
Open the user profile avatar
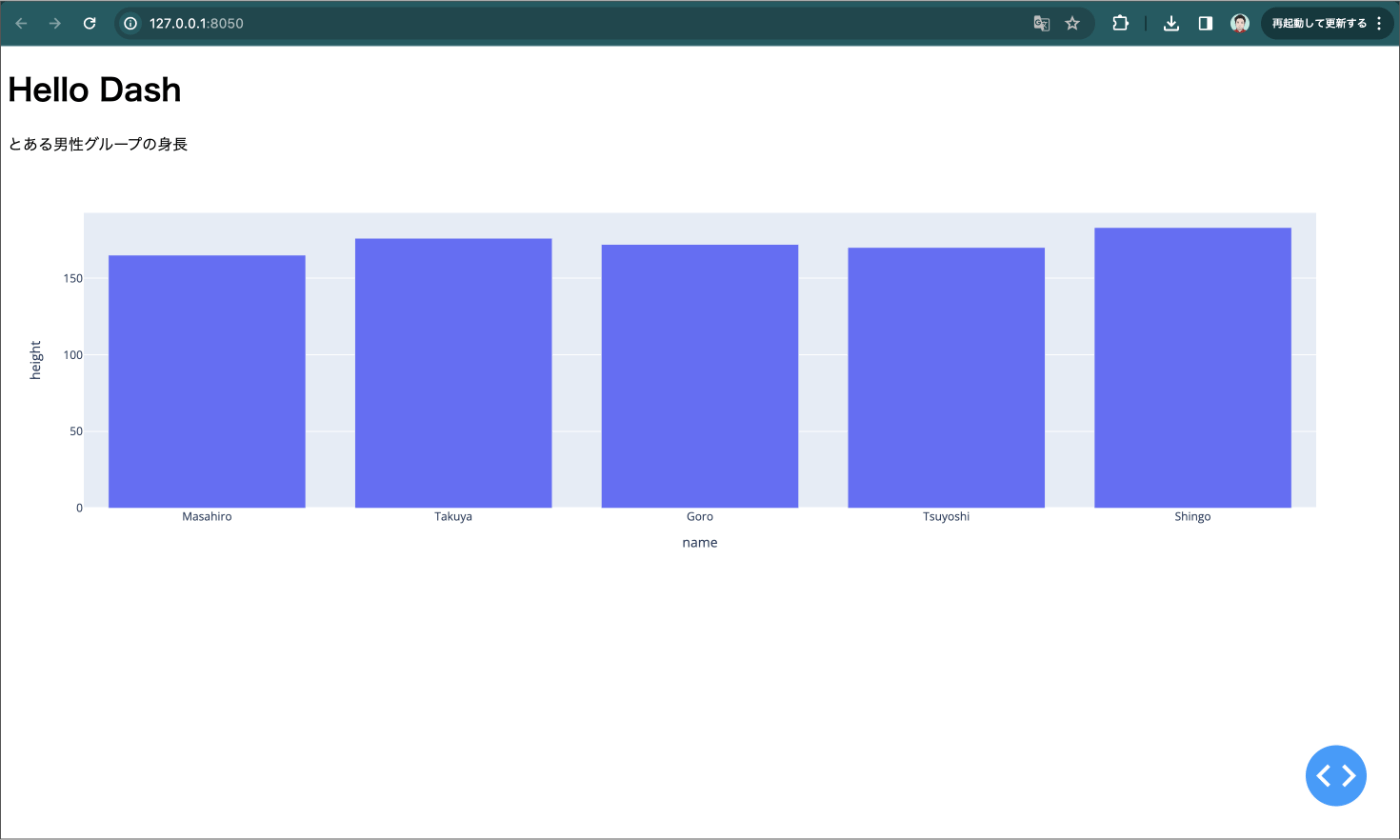pos(1240,23)
